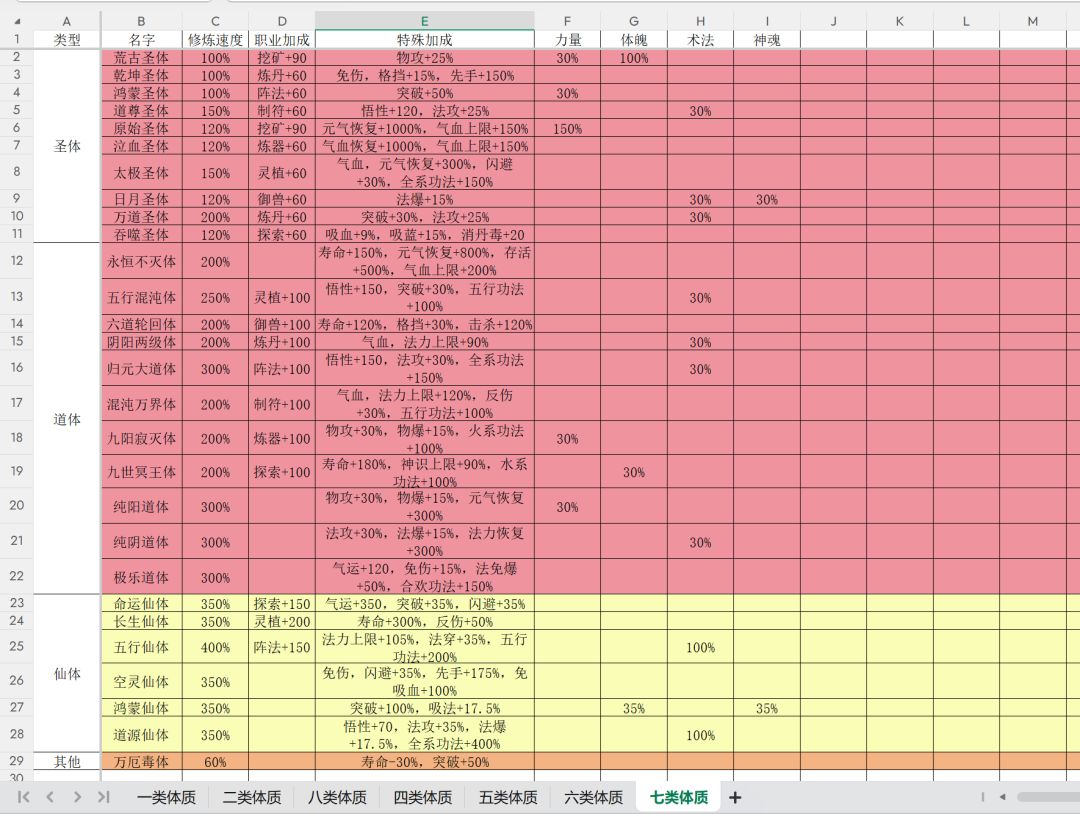This screenshot has height=814, width=1080.
Task: Click the horizontal scrollbar left arrow
Action: [x=1002, y=797]
